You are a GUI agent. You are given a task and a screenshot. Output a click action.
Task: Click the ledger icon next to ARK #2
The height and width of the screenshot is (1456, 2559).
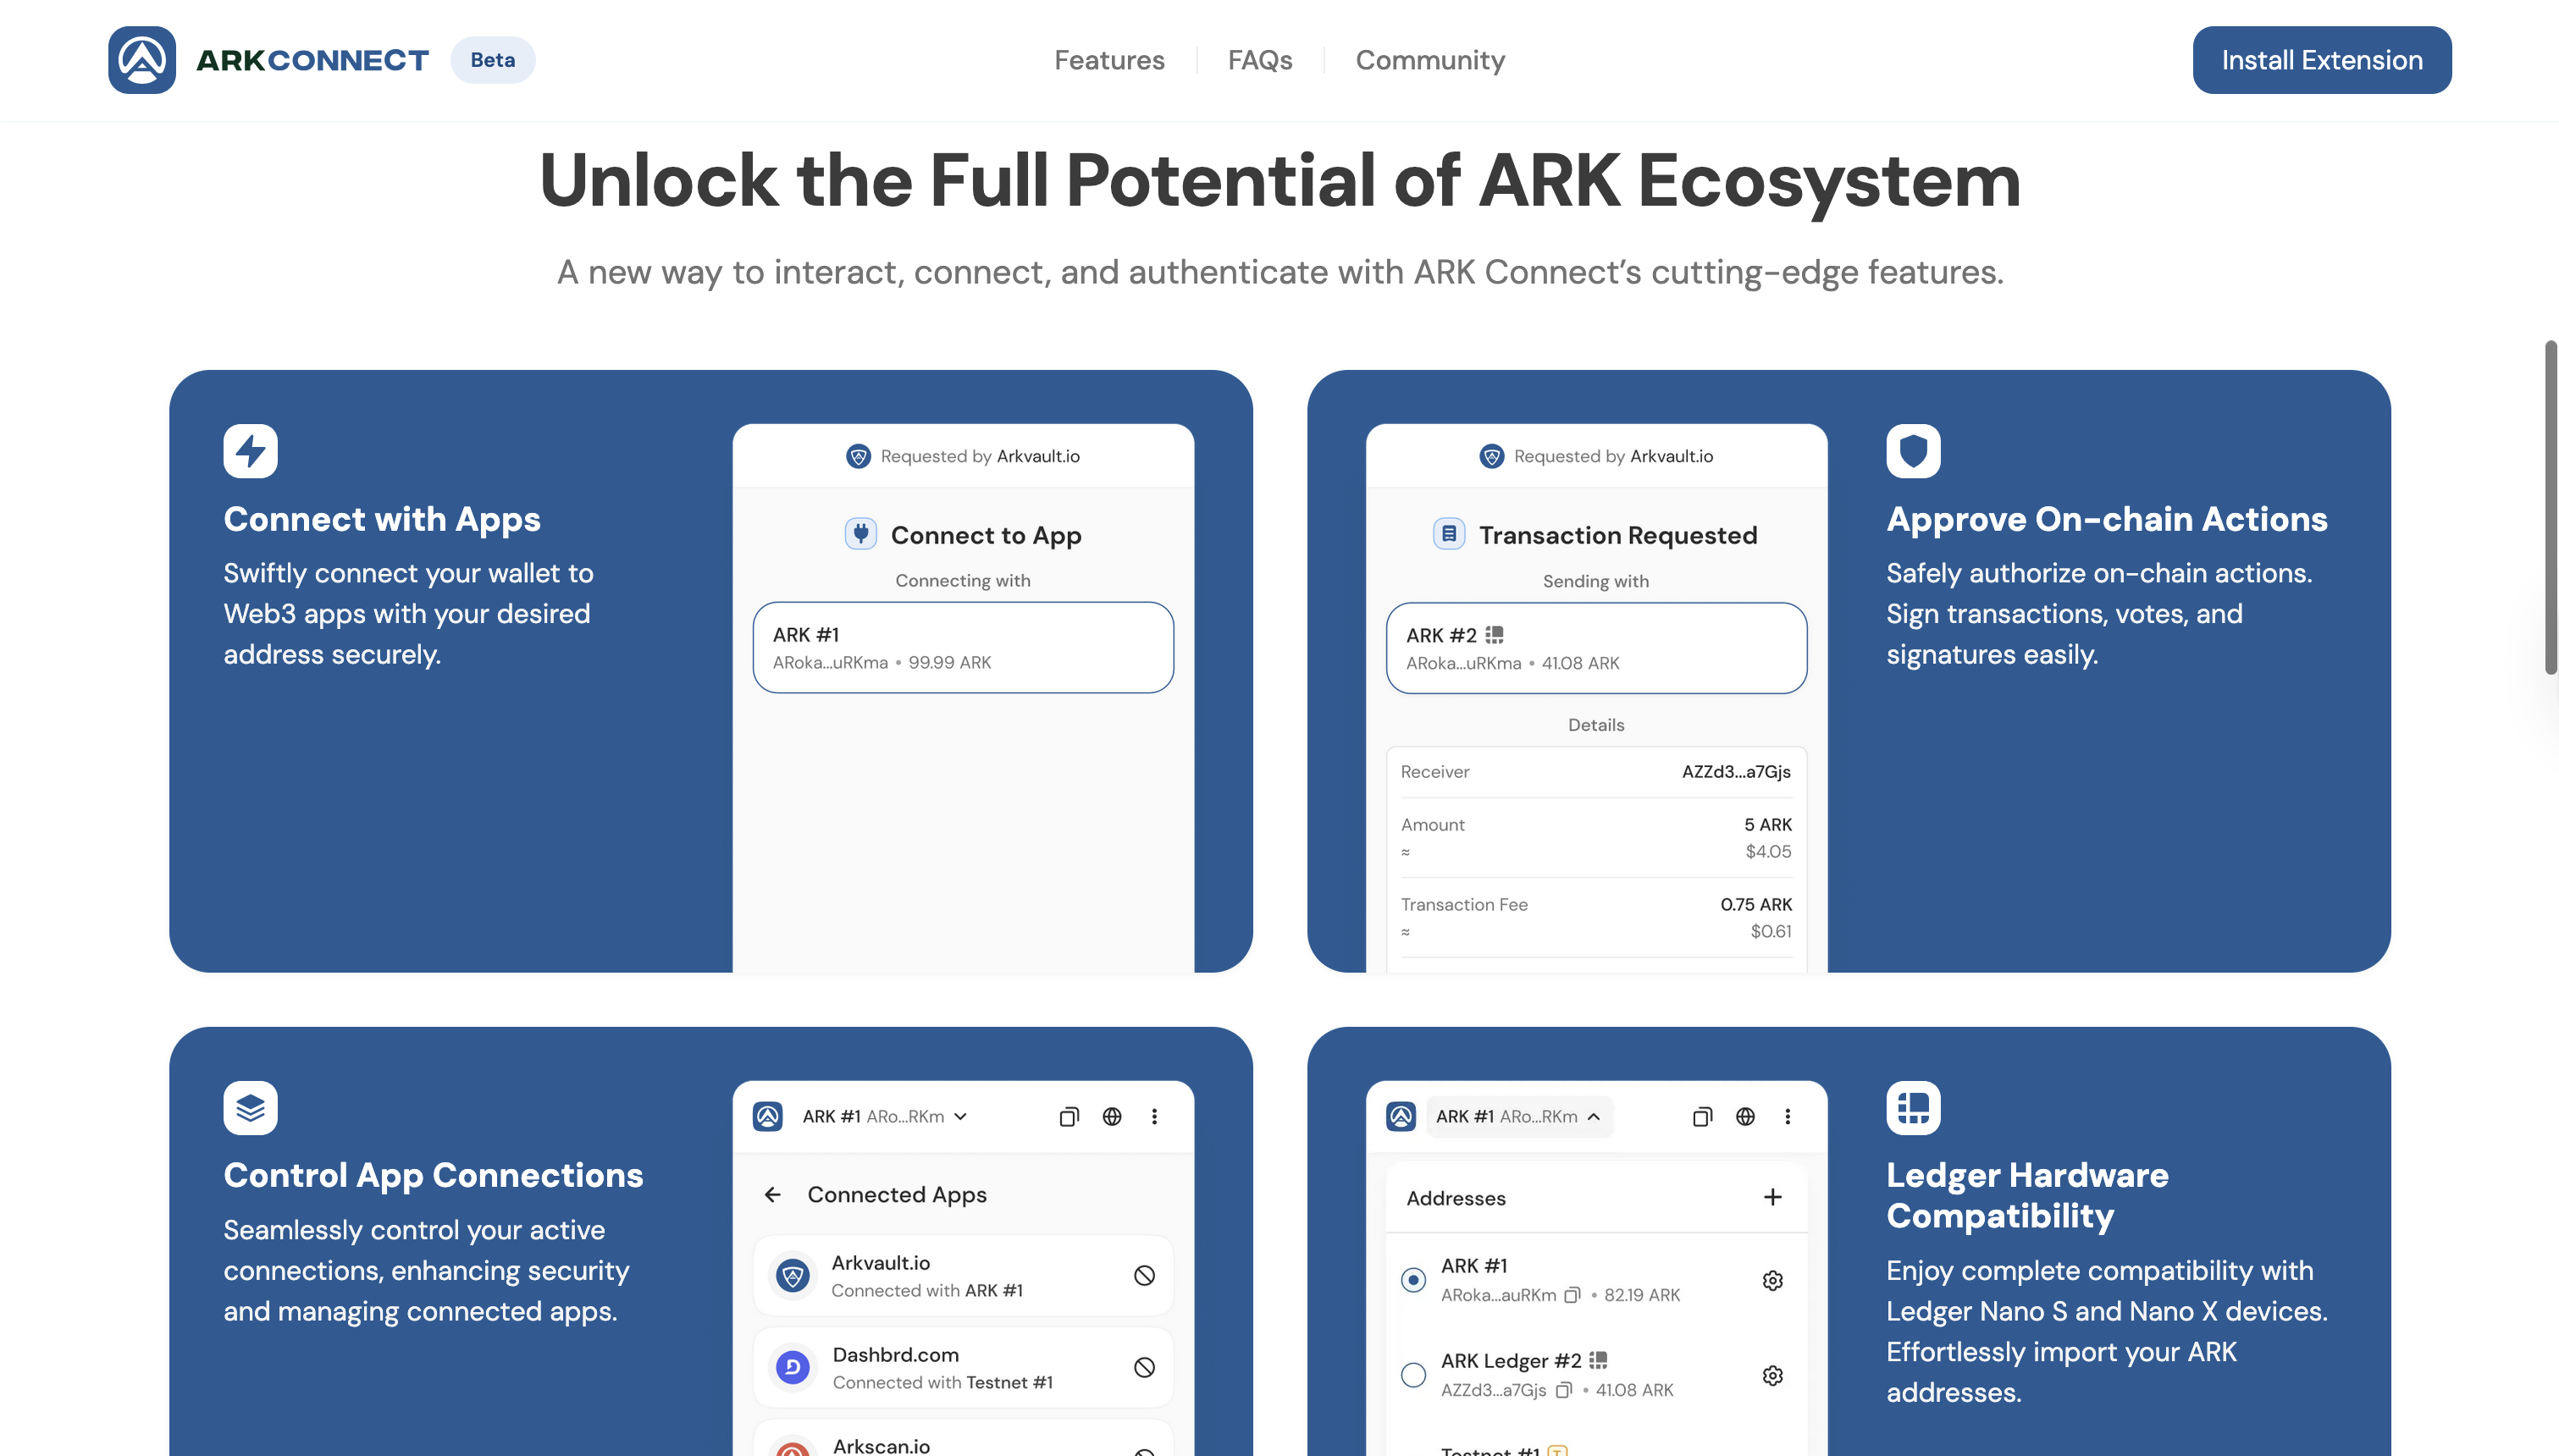click(1495, 635)
